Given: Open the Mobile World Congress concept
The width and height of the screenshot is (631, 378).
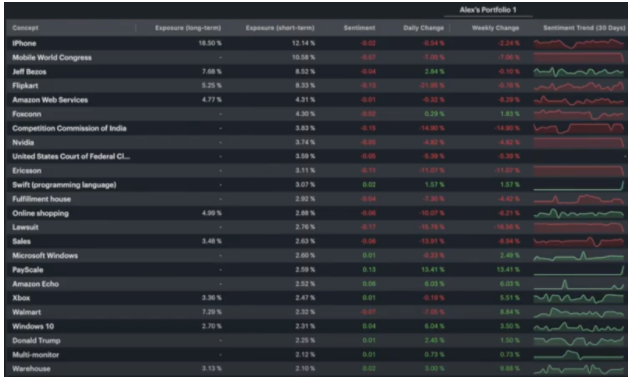Looking at the screenshot, I should tap(52, 58).
